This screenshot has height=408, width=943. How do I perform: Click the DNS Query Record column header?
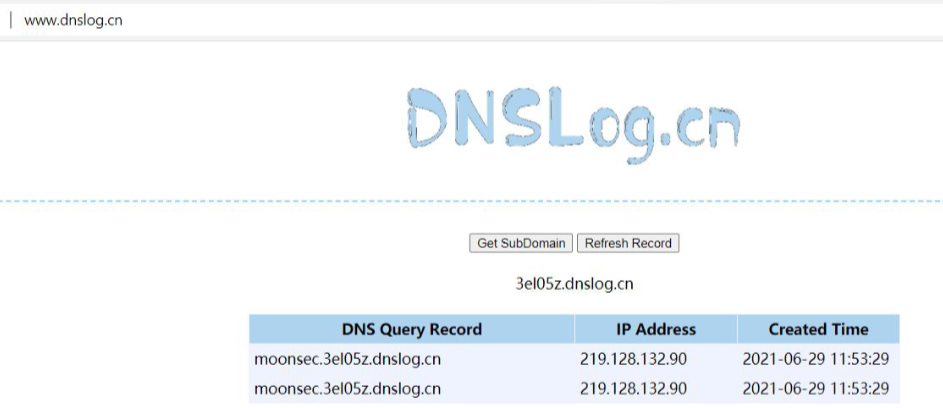(x=411, y=329)
